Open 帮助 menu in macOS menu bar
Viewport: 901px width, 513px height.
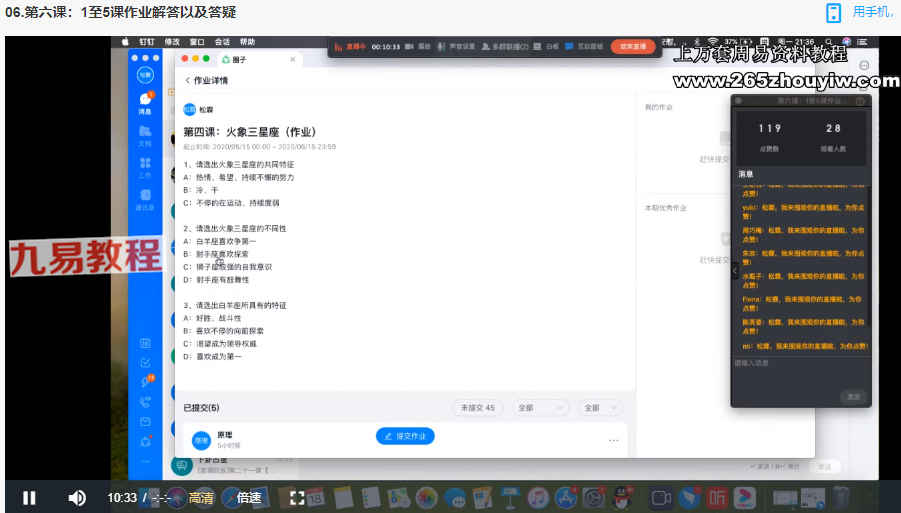coord(247,42)
